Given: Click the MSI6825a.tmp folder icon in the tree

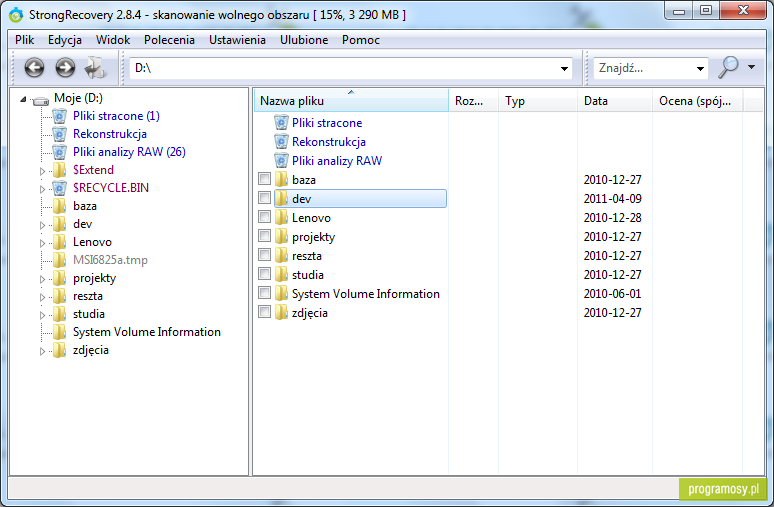Looking at the screenshot, I should tap(59, 260).
